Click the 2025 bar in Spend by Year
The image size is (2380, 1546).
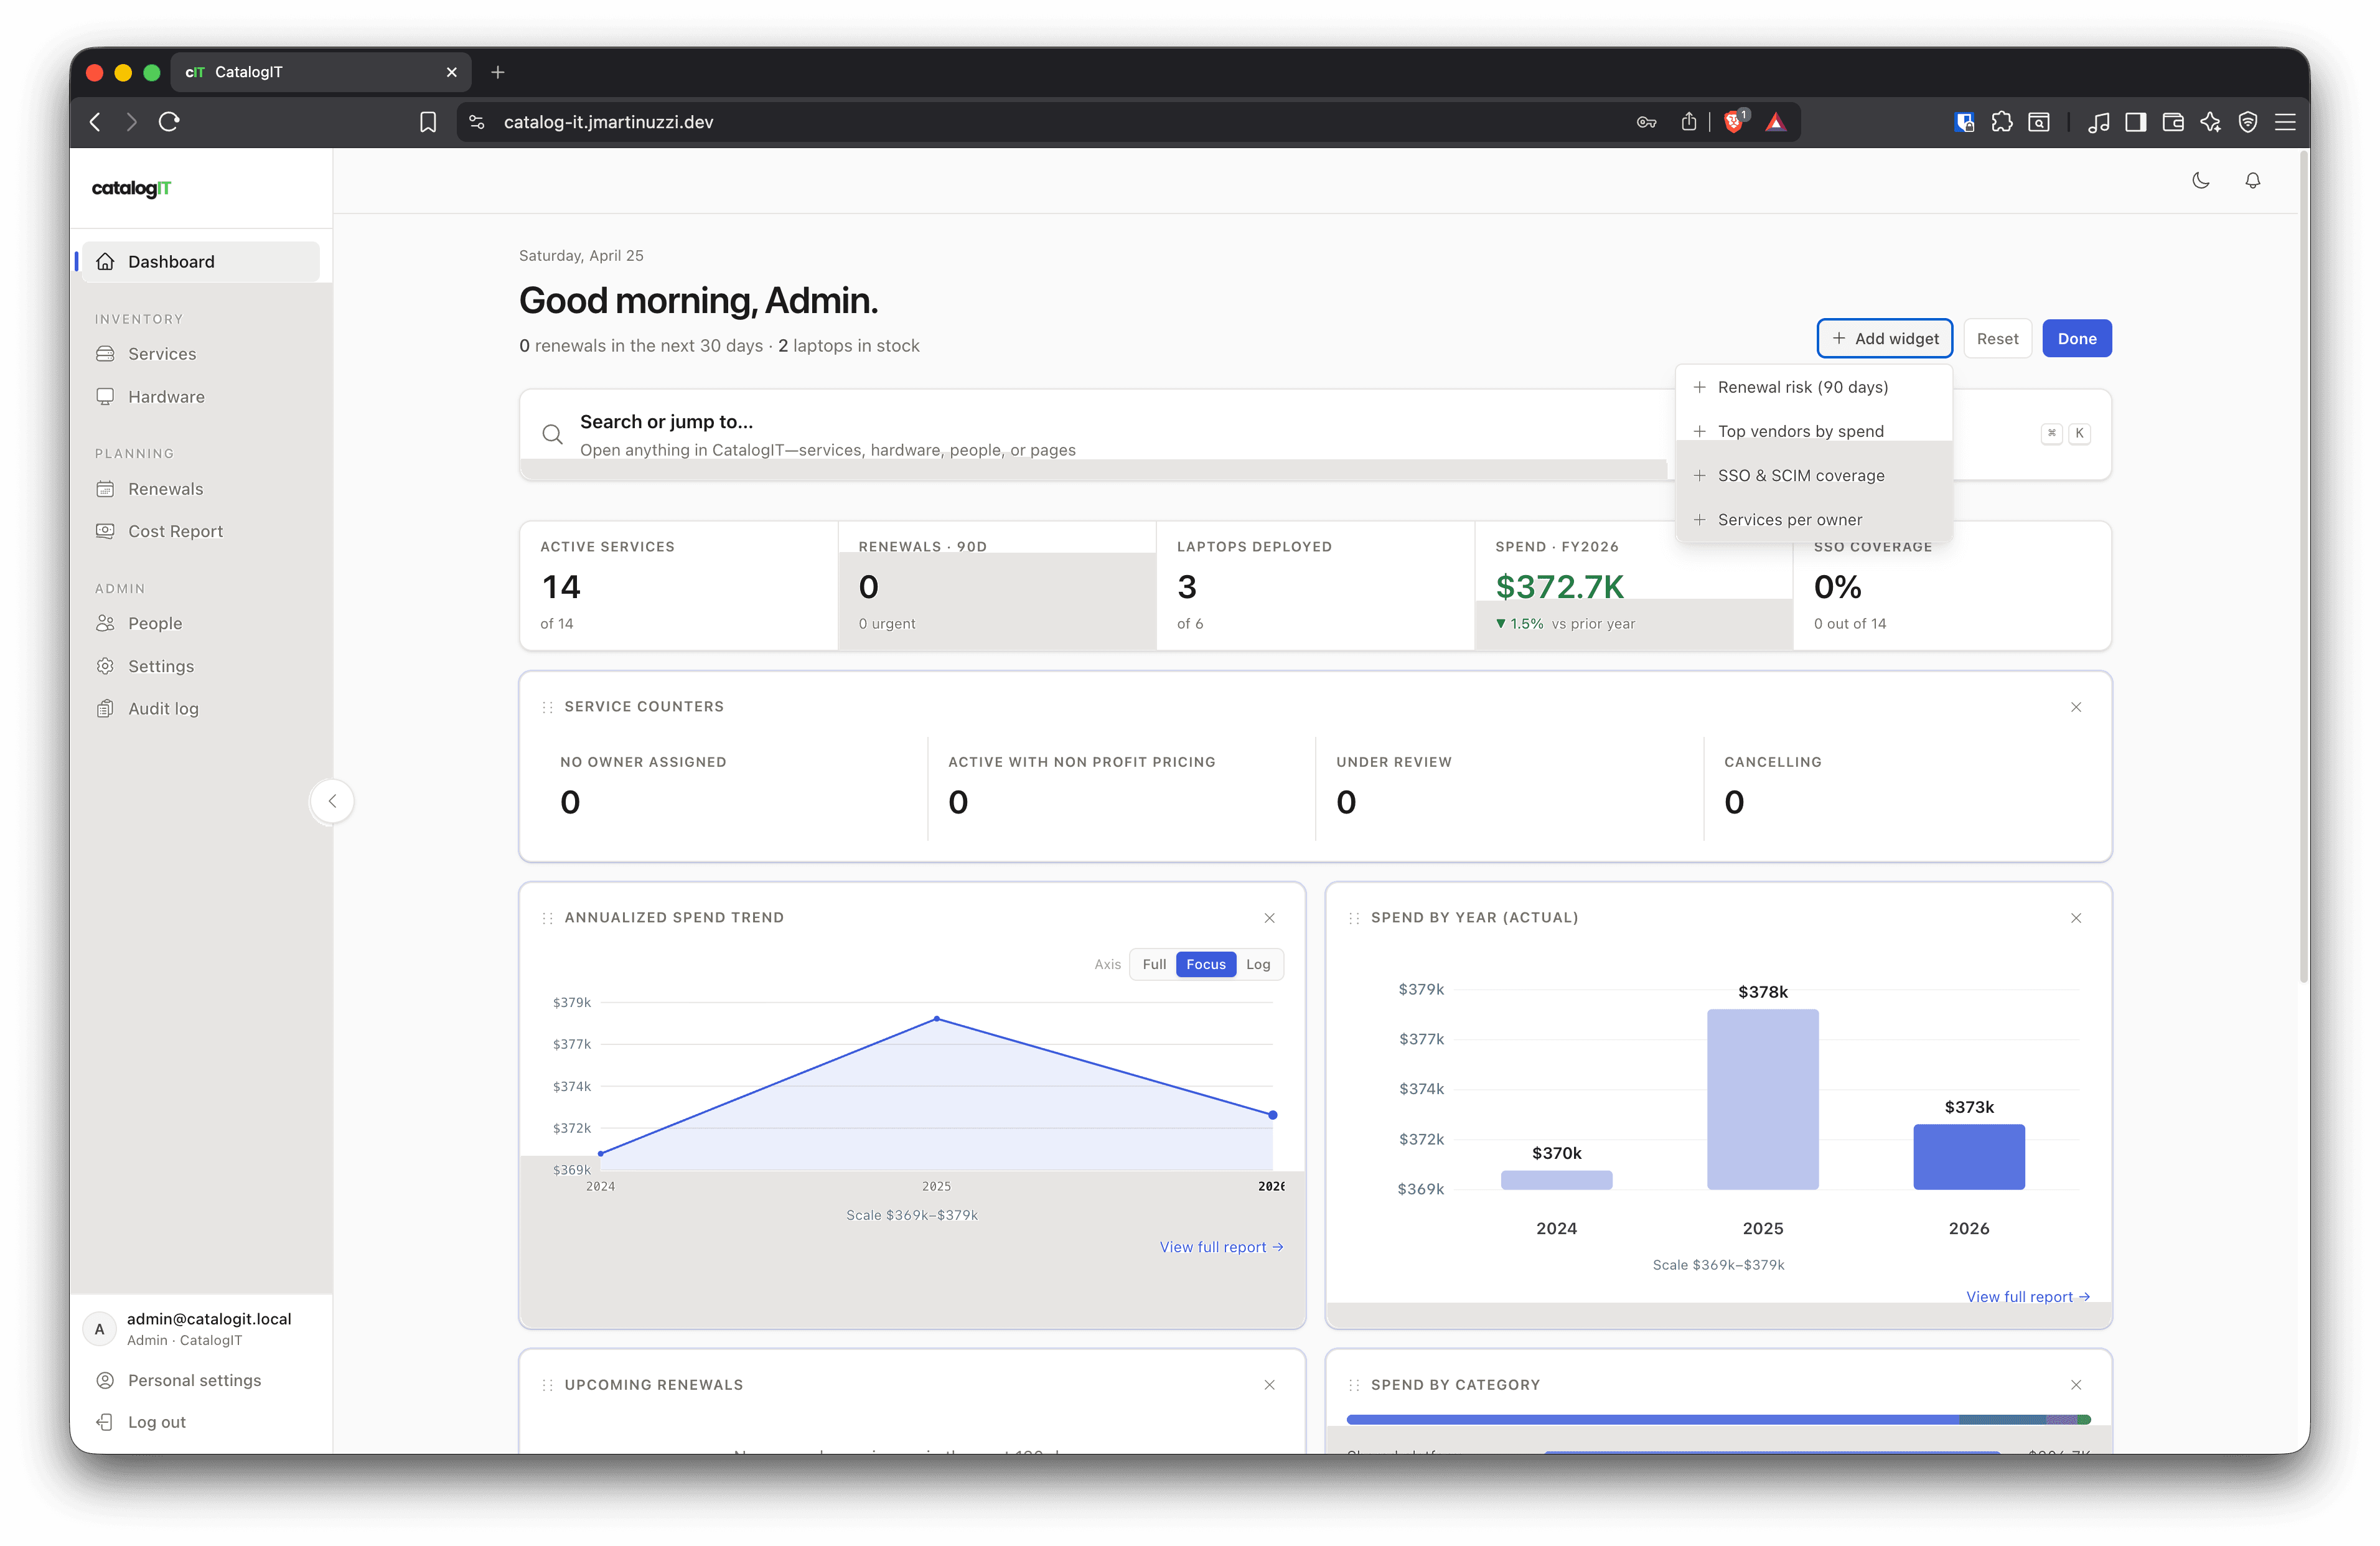[1762, 1099]
